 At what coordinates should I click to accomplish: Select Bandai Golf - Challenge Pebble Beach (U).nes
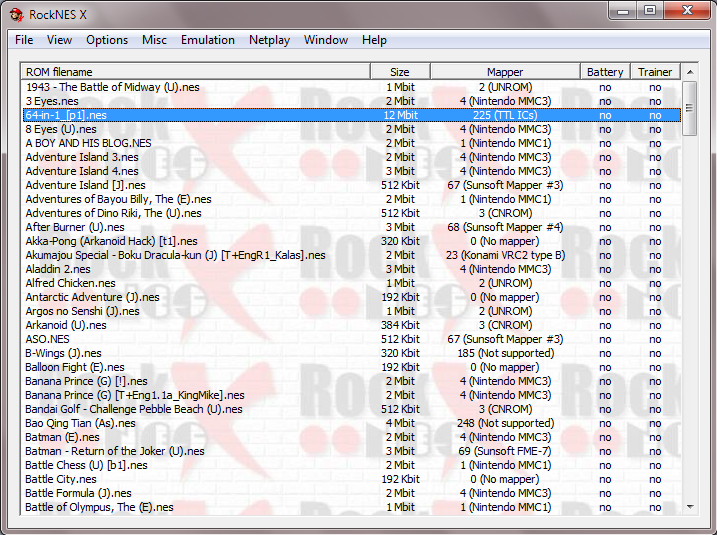(134, 409)
